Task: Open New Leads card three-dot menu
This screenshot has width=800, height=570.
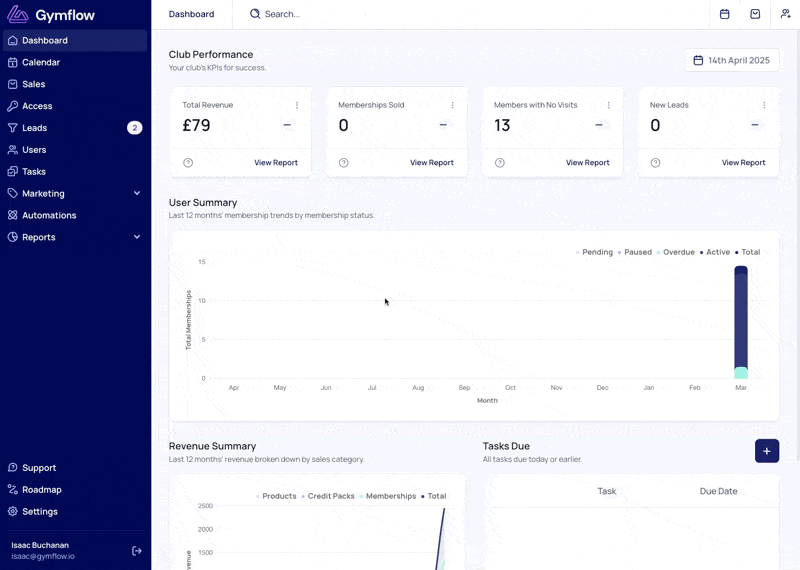Action: (764, 105)
